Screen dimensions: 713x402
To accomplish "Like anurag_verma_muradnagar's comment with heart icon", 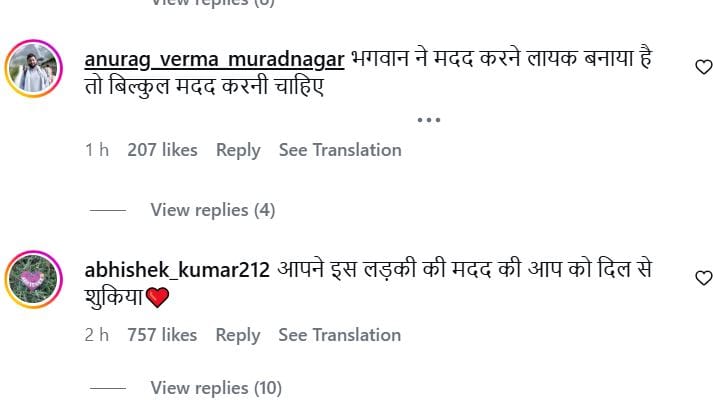I will 702,67.
